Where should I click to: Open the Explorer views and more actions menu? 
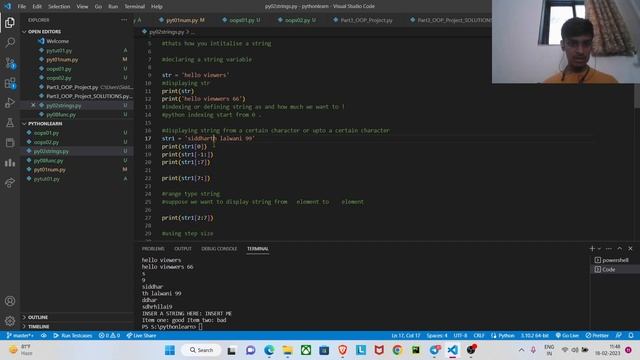(124, 20)
